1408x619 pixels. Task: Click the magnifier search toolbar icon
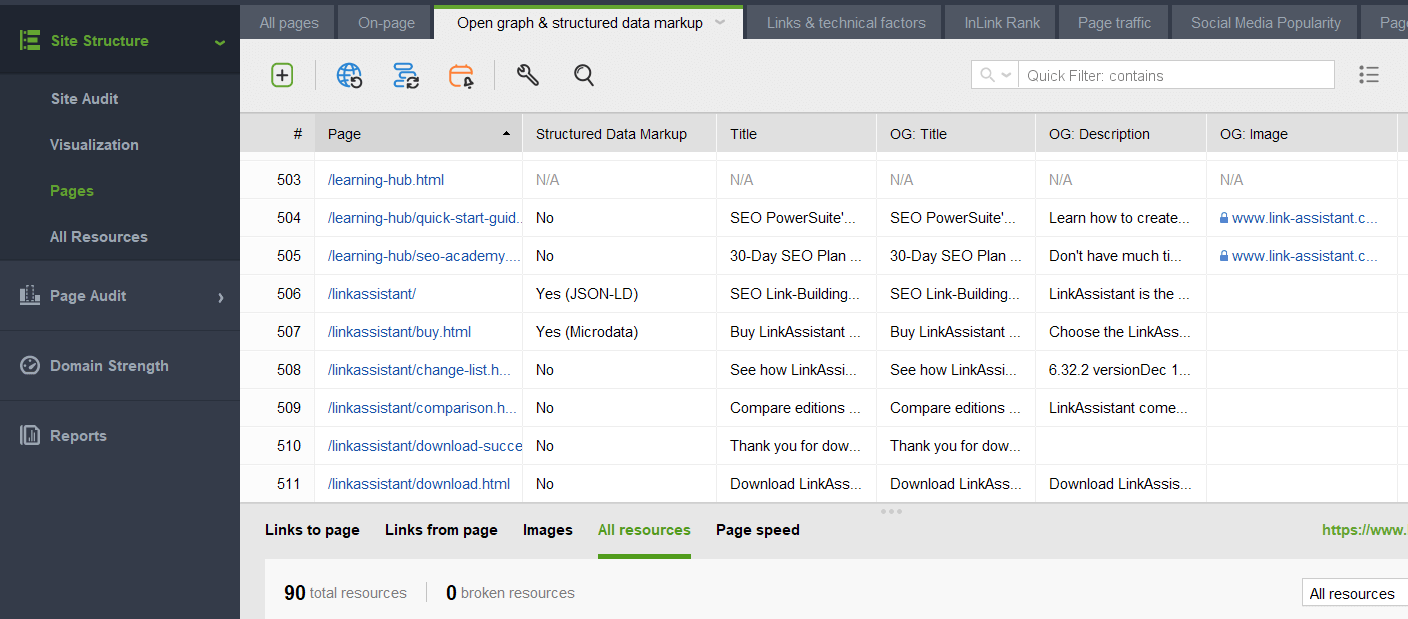click(x=584, y=75)
